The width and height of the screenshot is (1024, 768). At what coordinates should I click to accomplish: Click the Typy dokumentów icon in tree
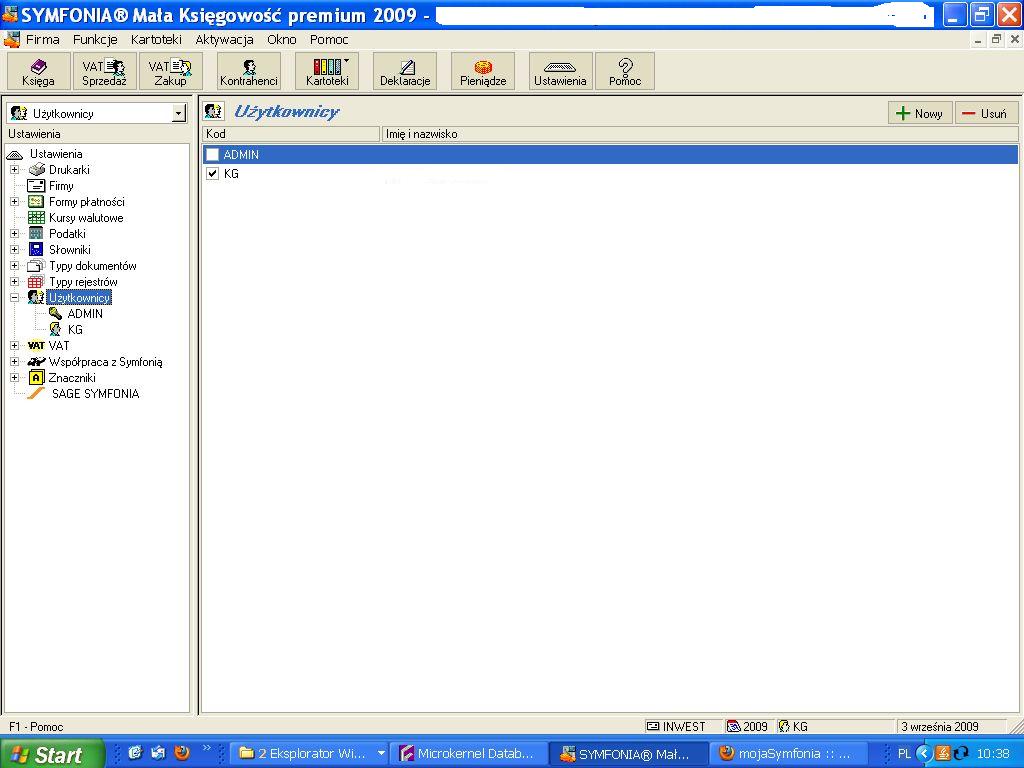(36, 266)
